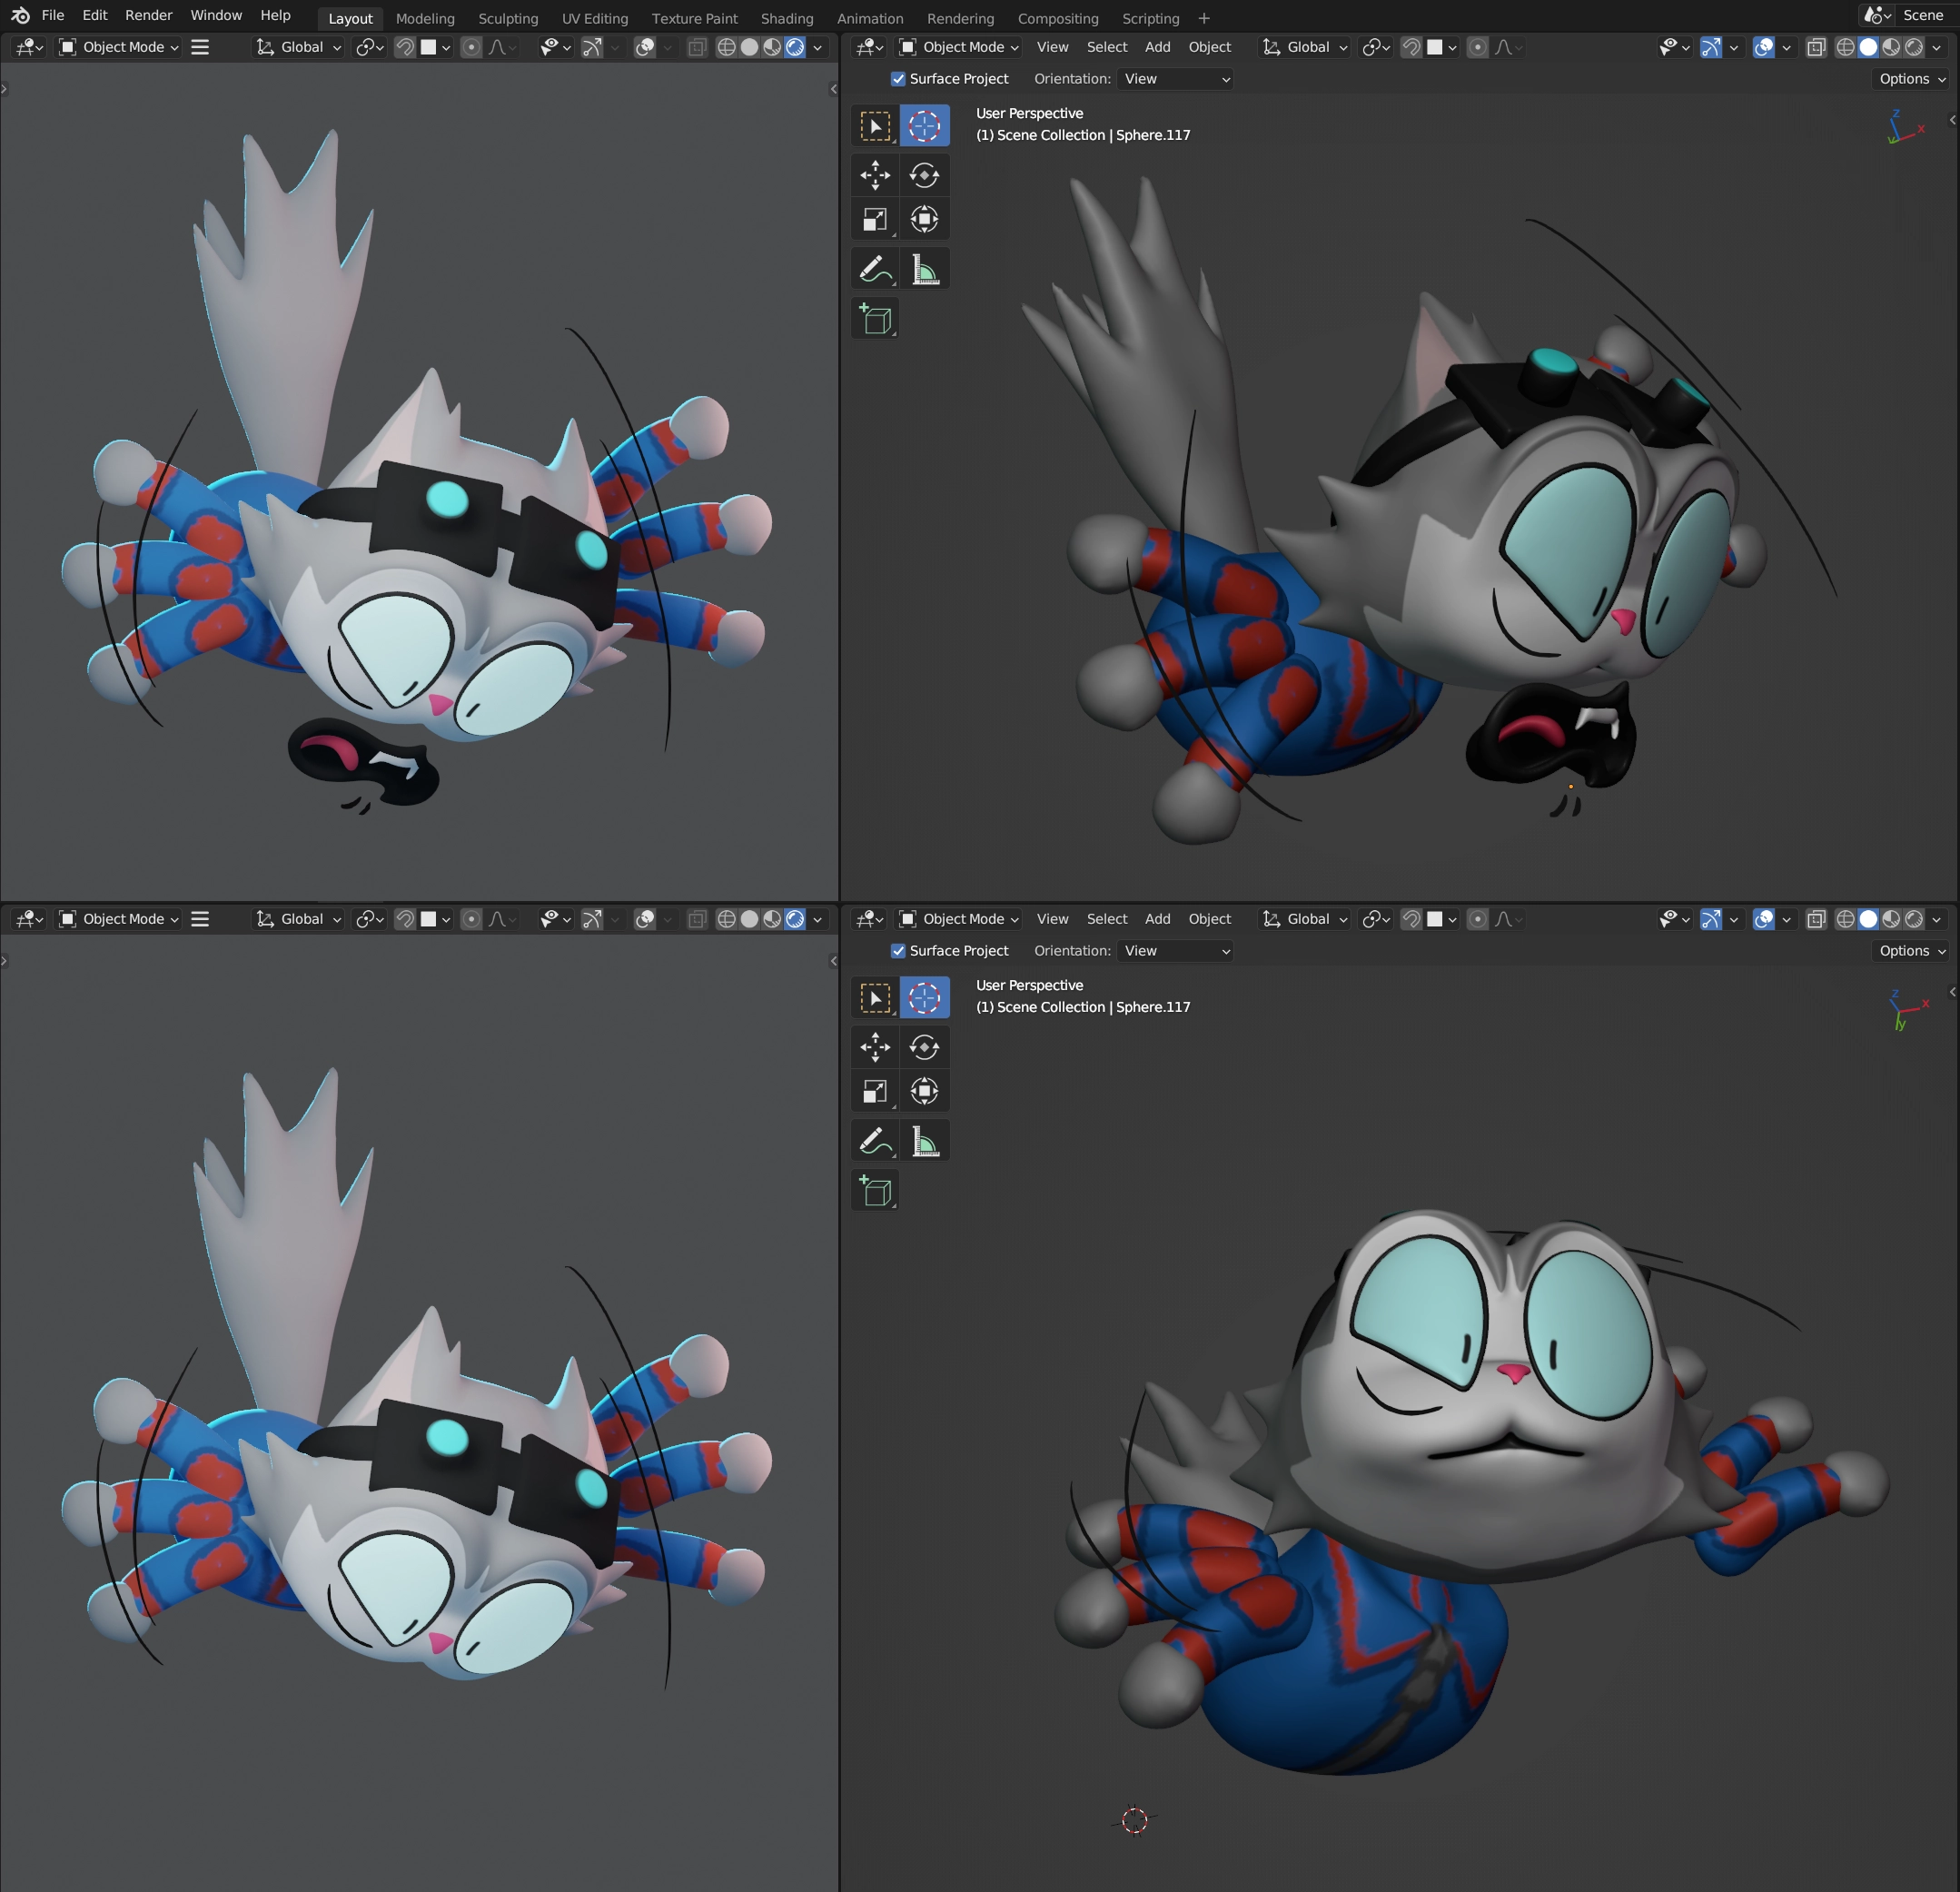Select the Move tool in top viewport

(x=874, y=175)
